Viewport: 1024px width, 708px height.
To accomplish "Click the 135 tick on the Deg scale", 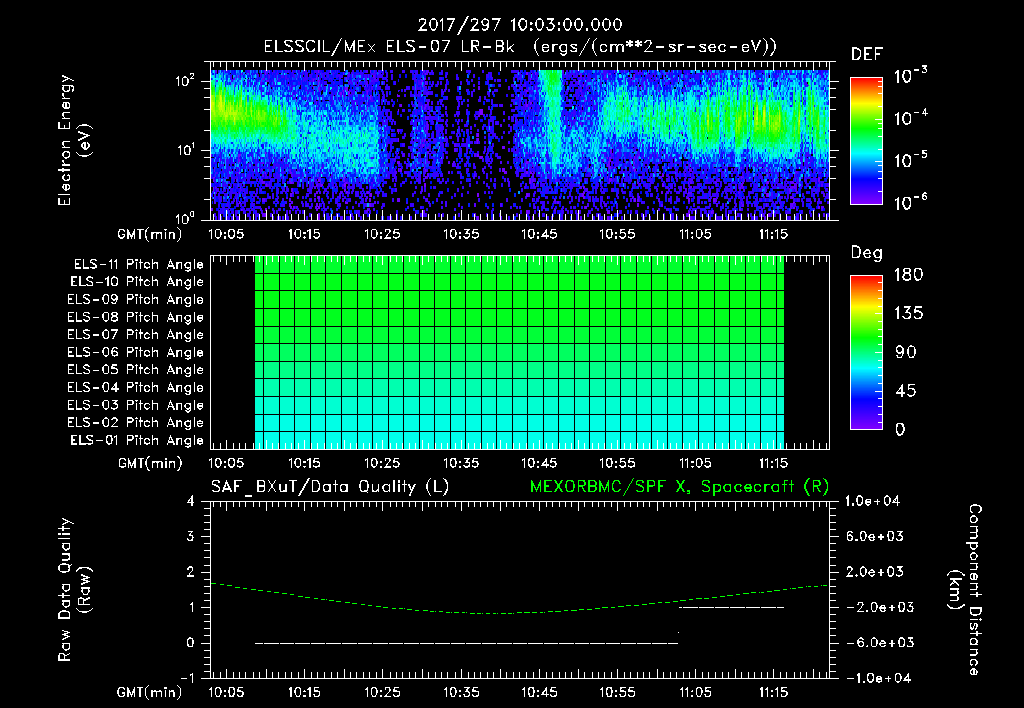I will (x=909, y=313).
